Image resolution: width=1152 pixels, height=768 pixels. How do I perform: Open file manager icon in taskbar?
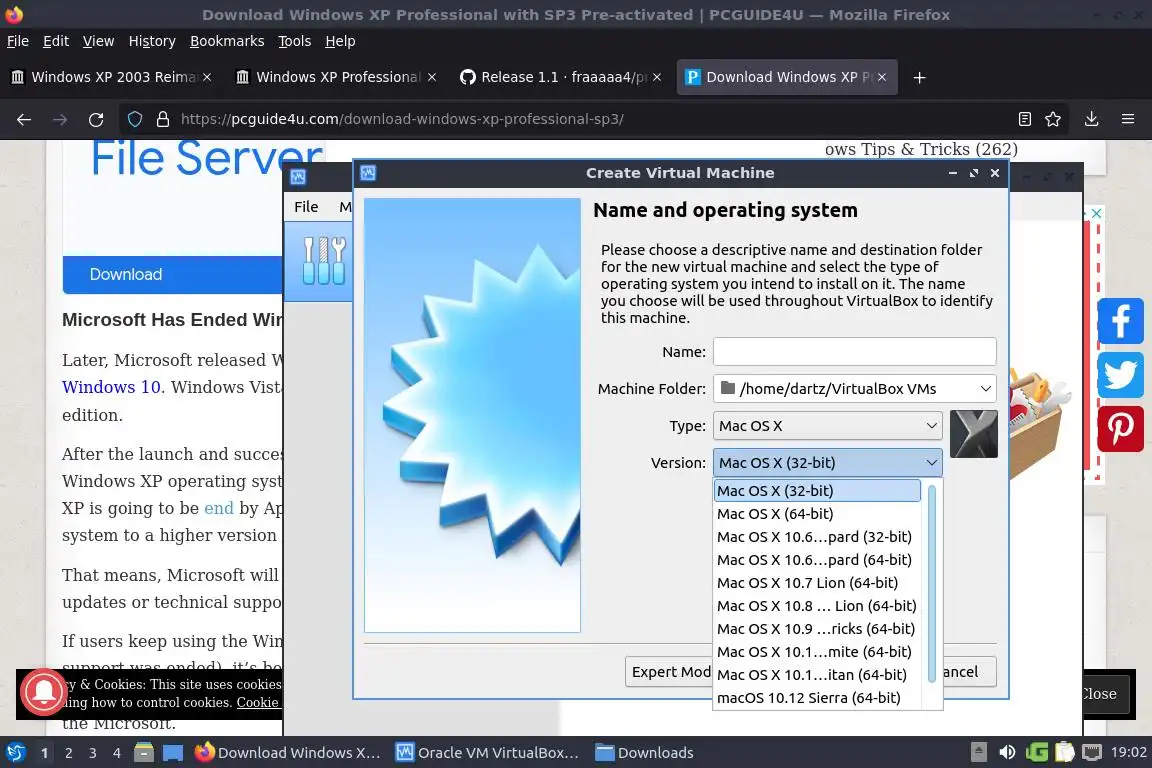click(144, 753)
